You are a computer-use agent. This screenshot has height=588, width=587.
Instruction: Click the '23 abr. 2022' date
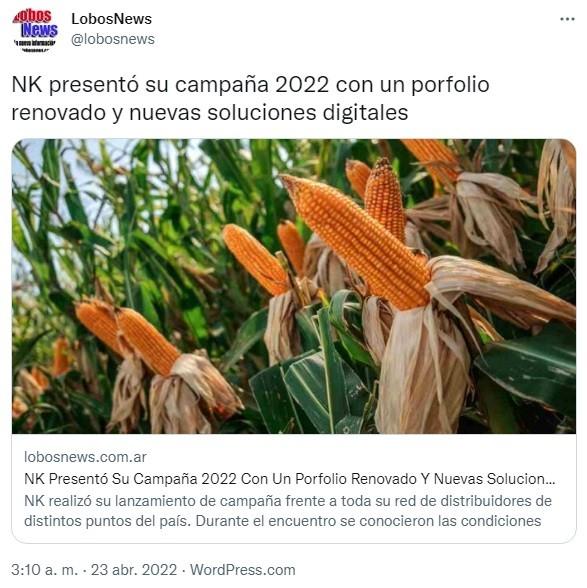point(134,570)
